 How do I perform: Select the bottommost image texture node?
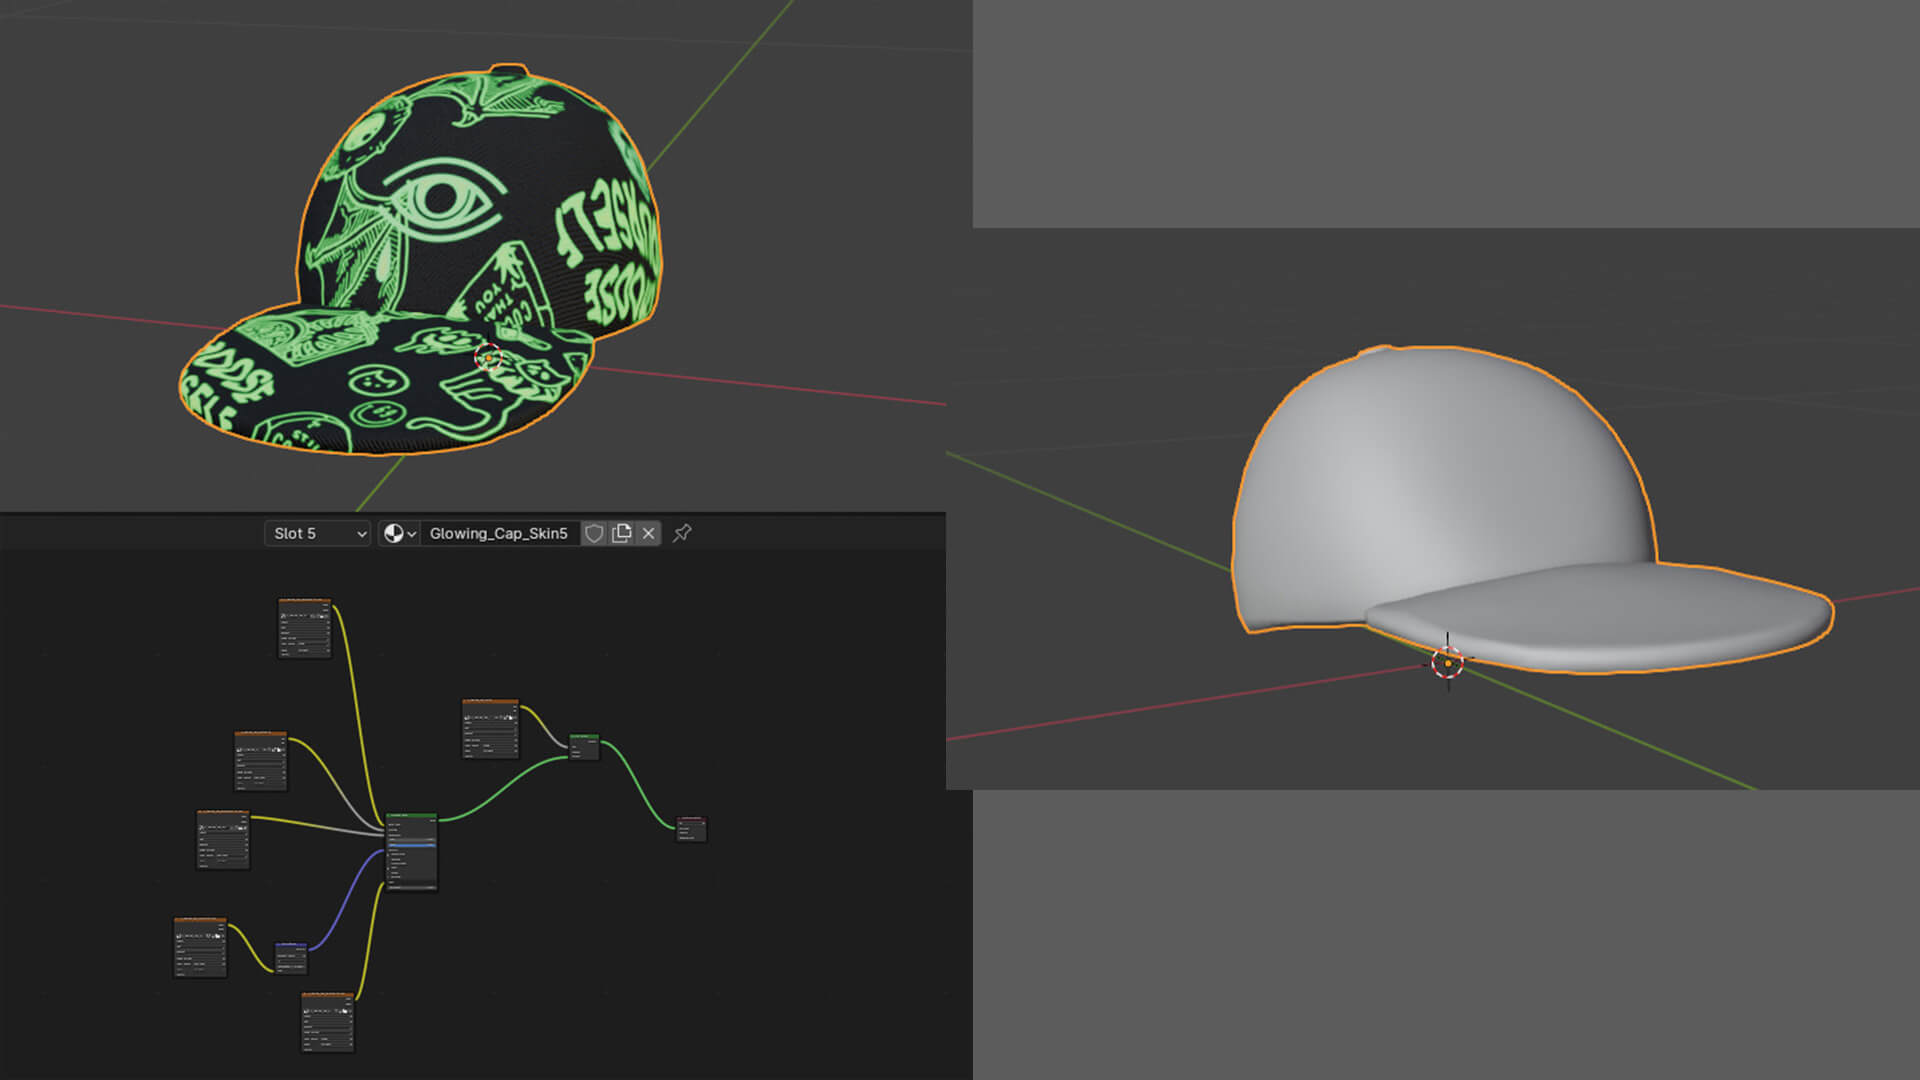pos(327,1021)
